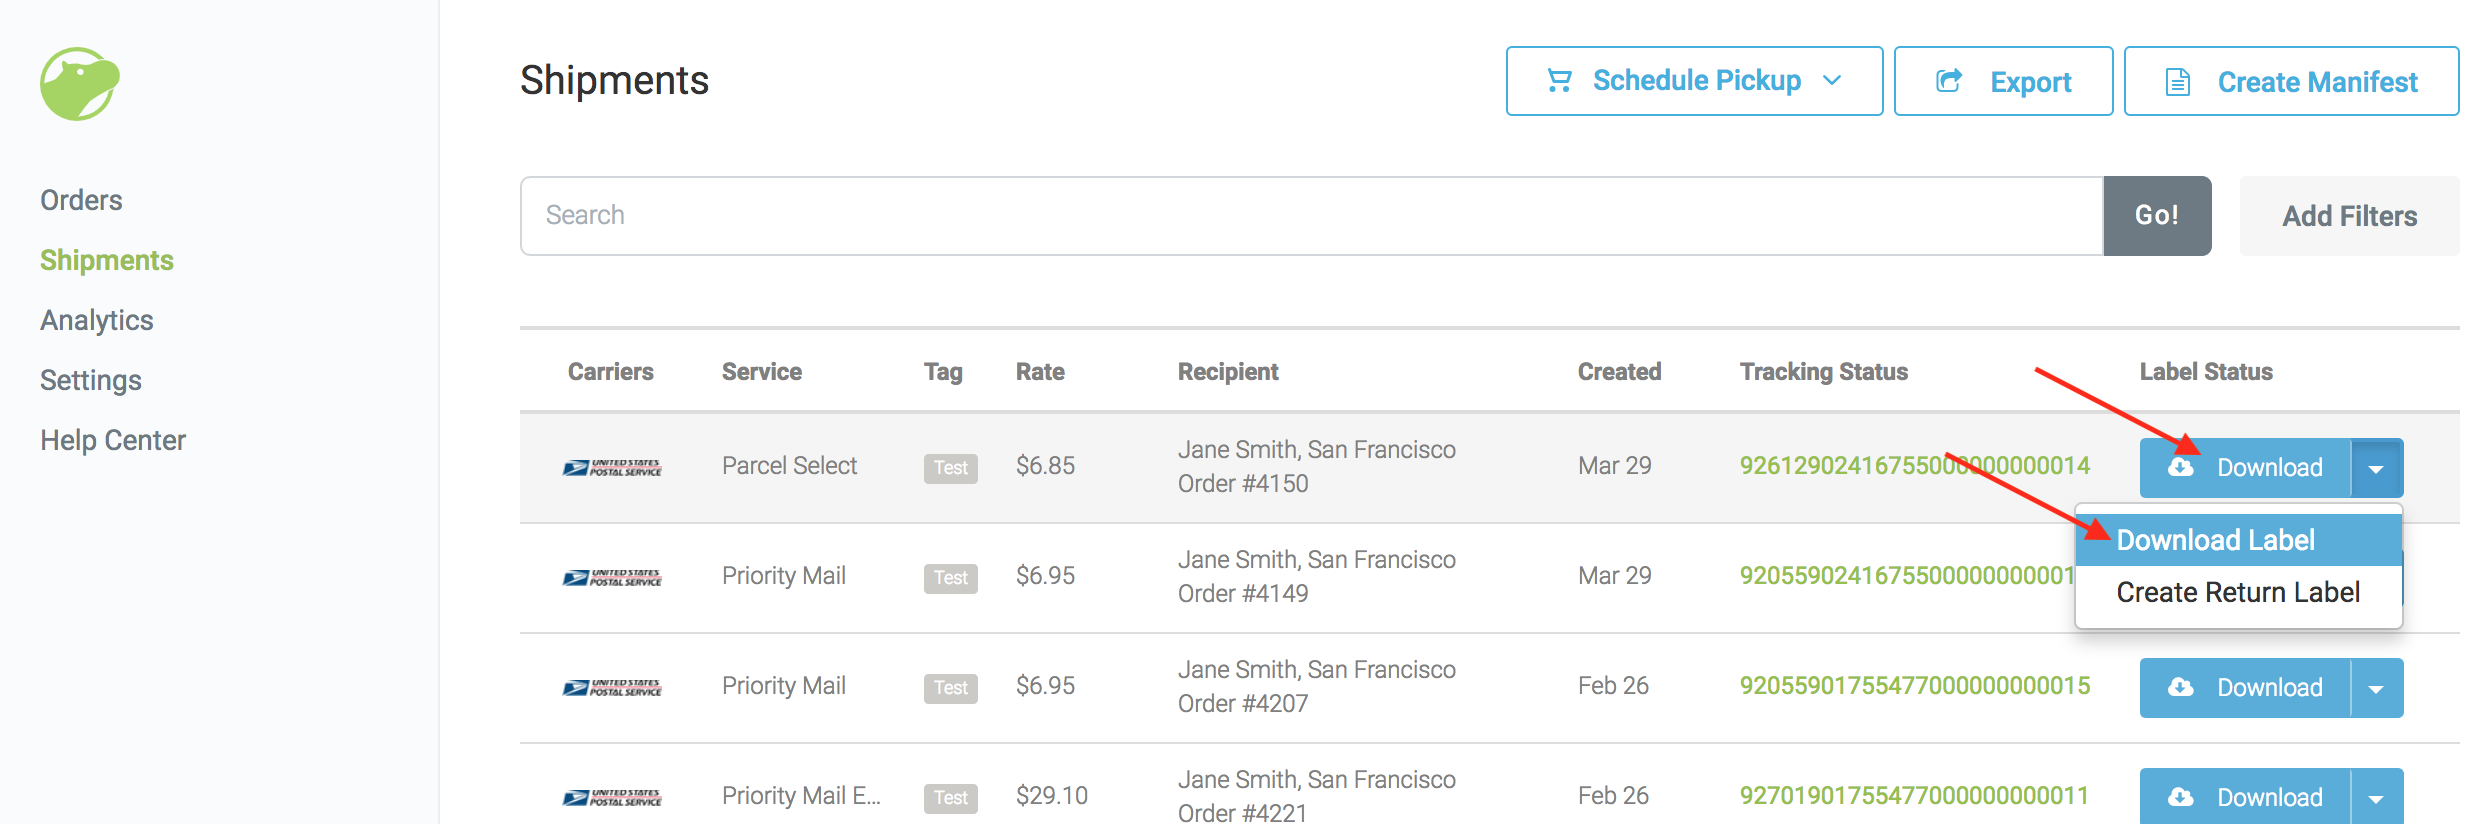The height and width of the screenshot is (824, 2480).
Task: Select Download Label menu option
Action: (x=2239, y=540)
